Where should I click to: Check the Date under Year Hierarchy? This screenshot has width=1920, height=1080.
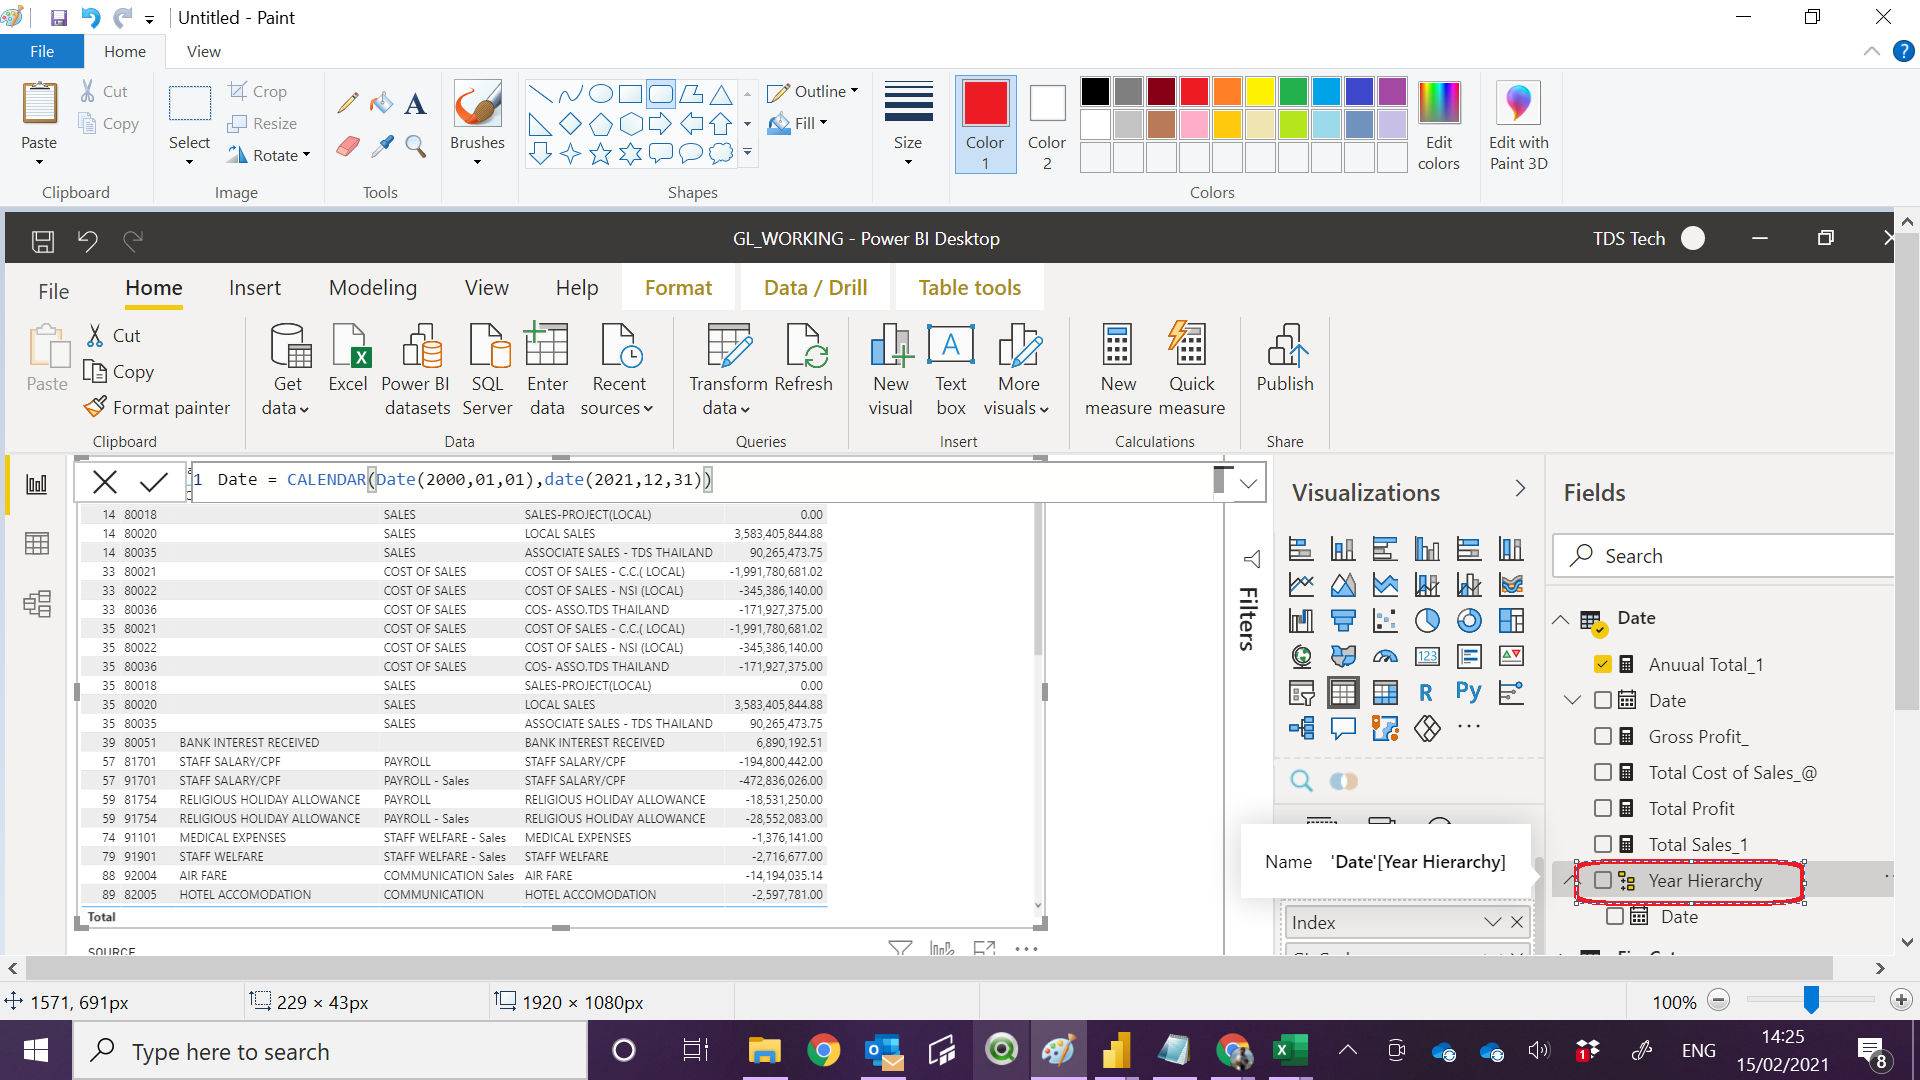pyautogui.click(x=1615, y=916)
